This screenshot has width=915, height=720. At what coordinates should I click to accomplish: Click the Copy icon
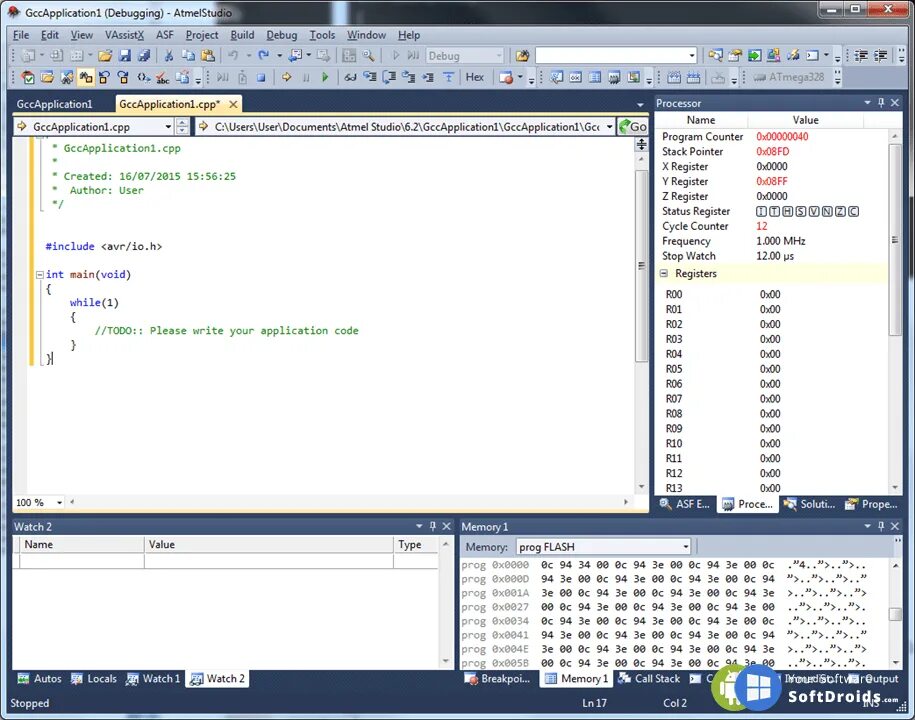188,55
